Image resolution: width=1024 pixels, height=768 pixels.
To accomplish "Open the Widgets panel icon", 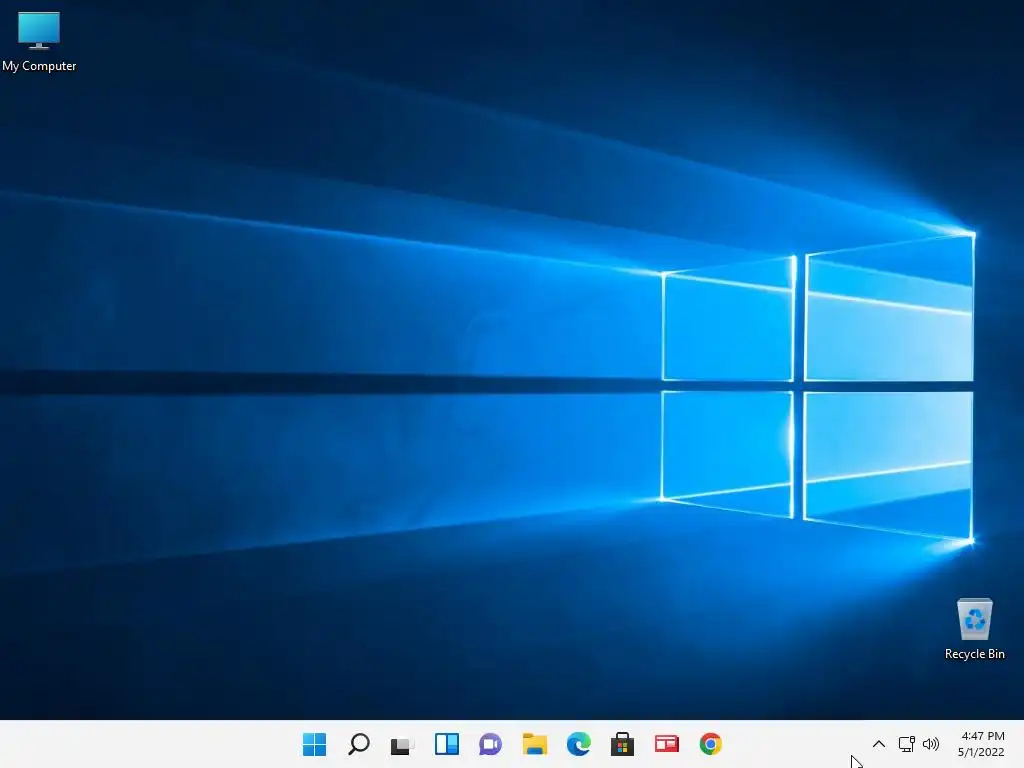I will [x=447, y=744].
